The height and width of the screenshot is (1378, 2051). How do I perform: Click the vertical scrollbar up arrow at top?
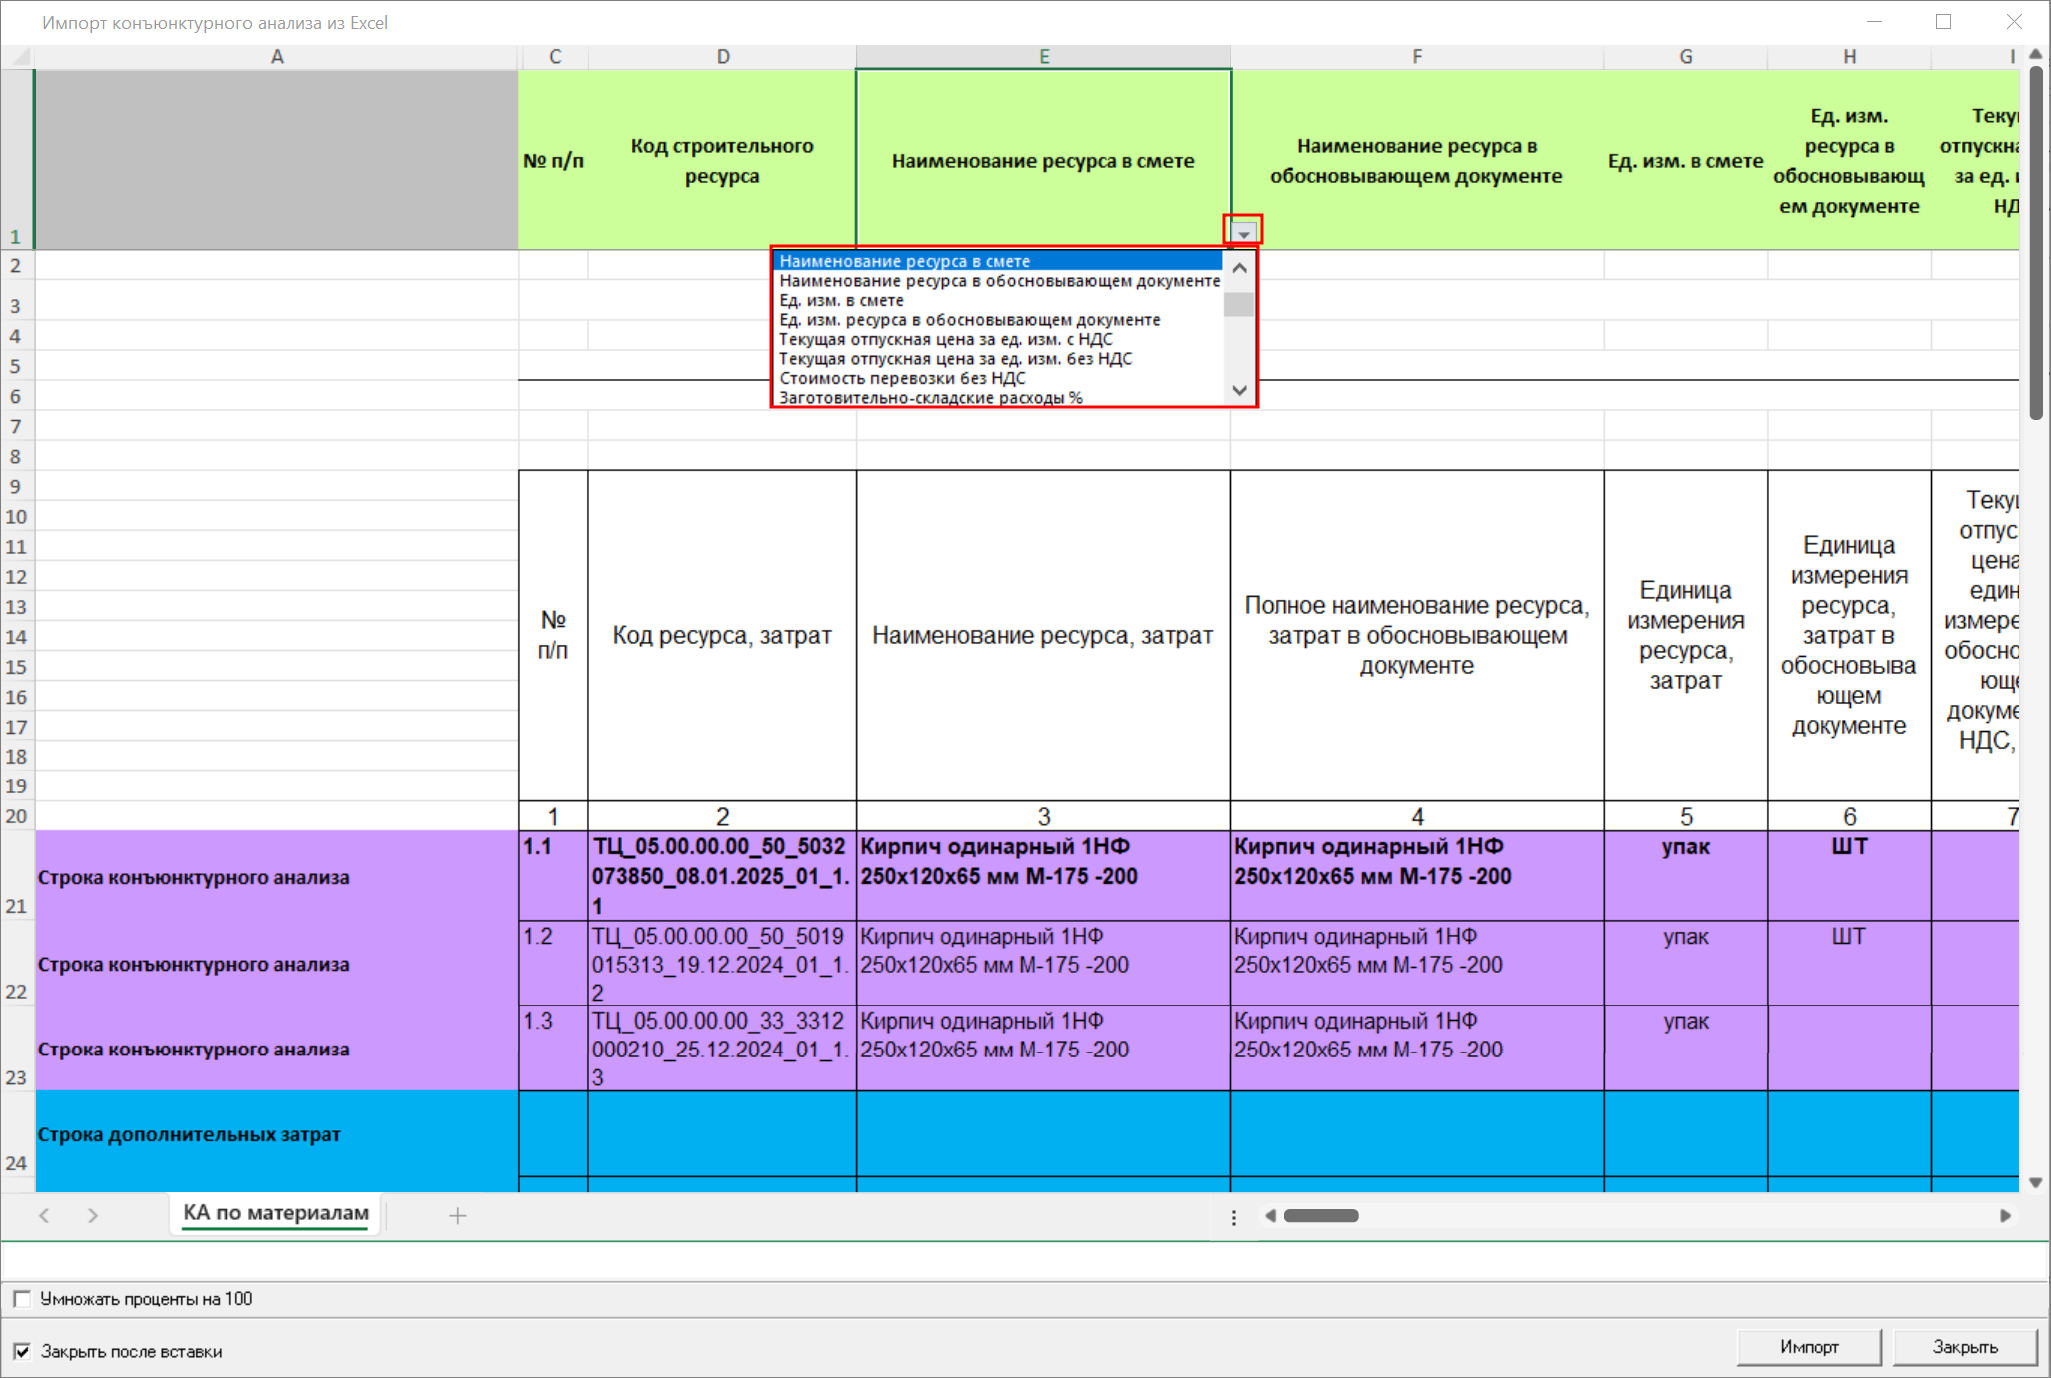click(2035, 55)
